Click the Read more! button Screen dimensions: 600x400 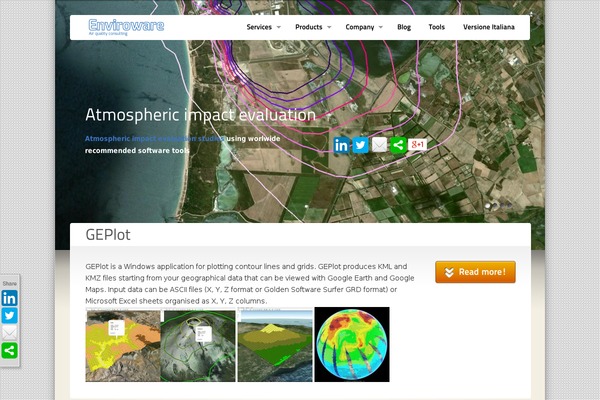[x=475, y=272]
